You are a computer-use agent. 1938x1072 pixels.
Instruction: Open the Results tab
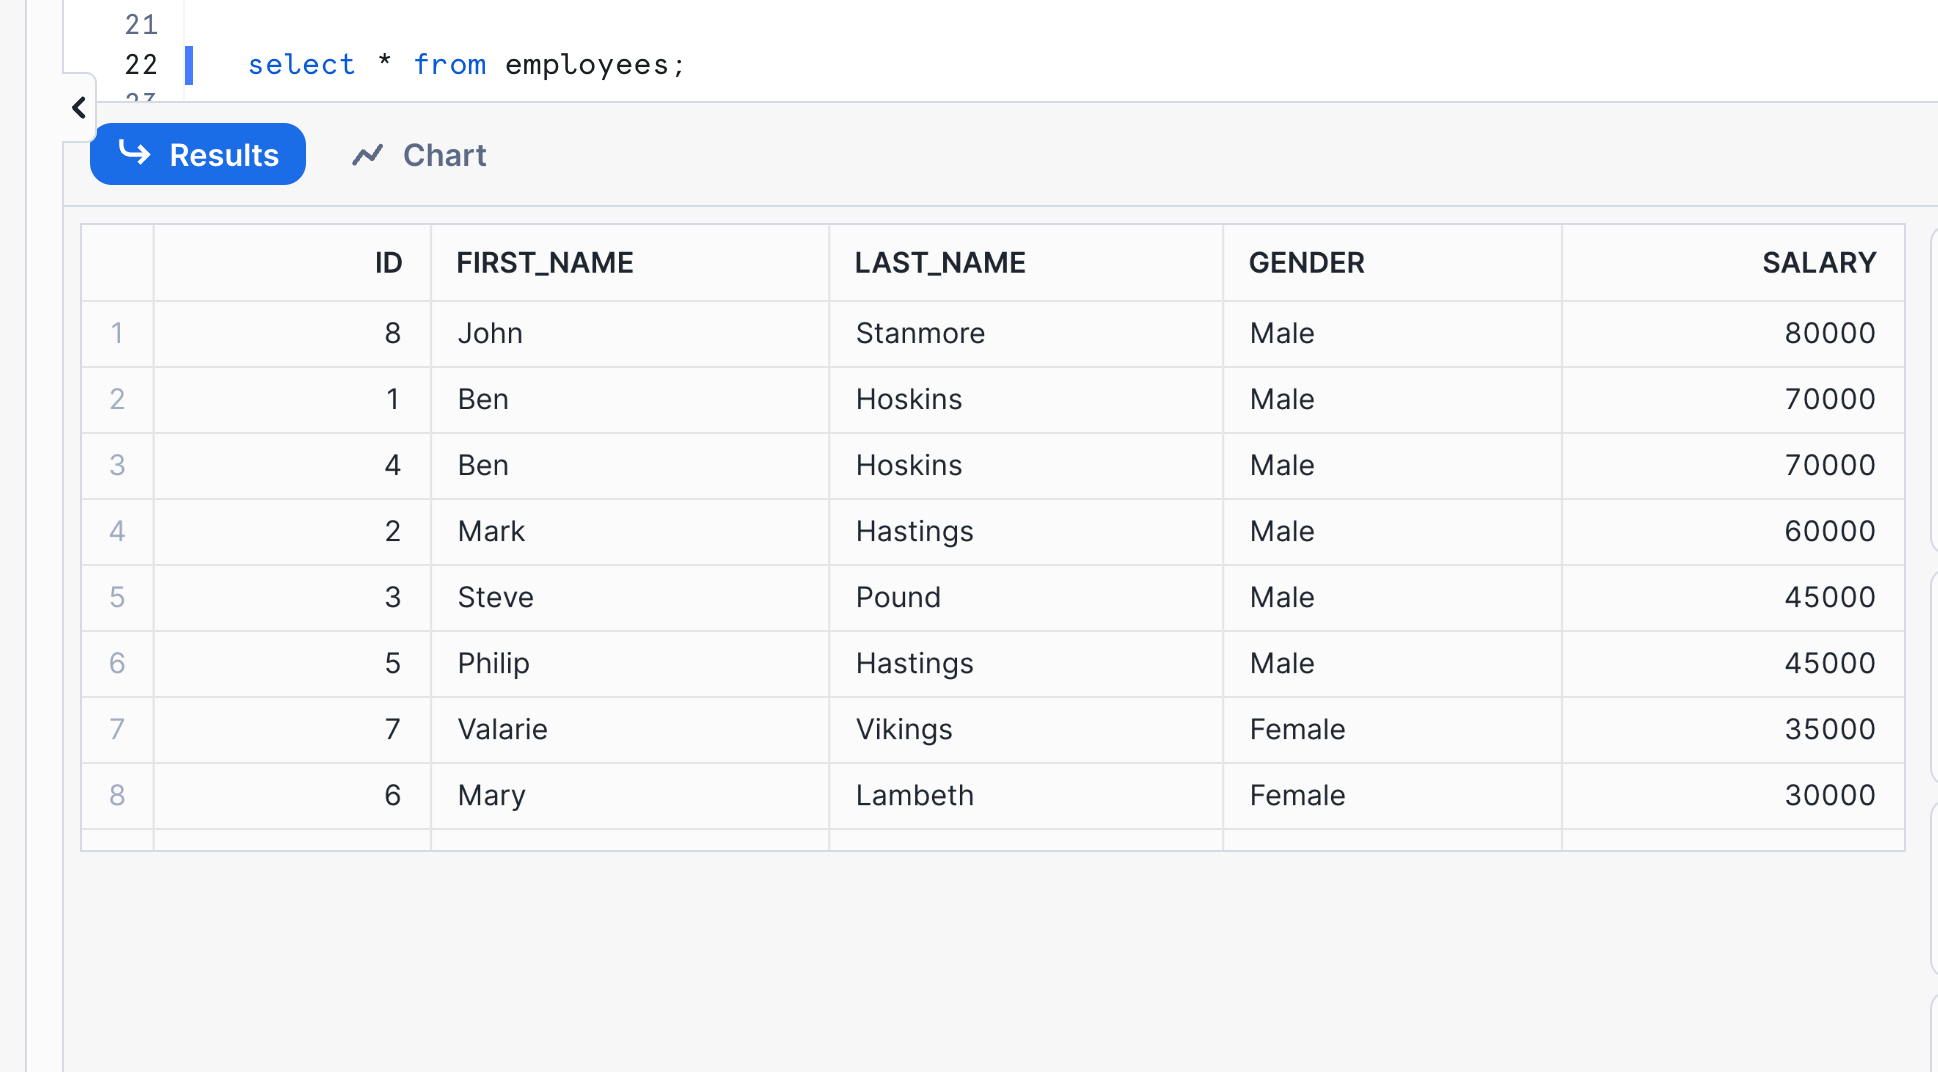click(x=198, y=154)
